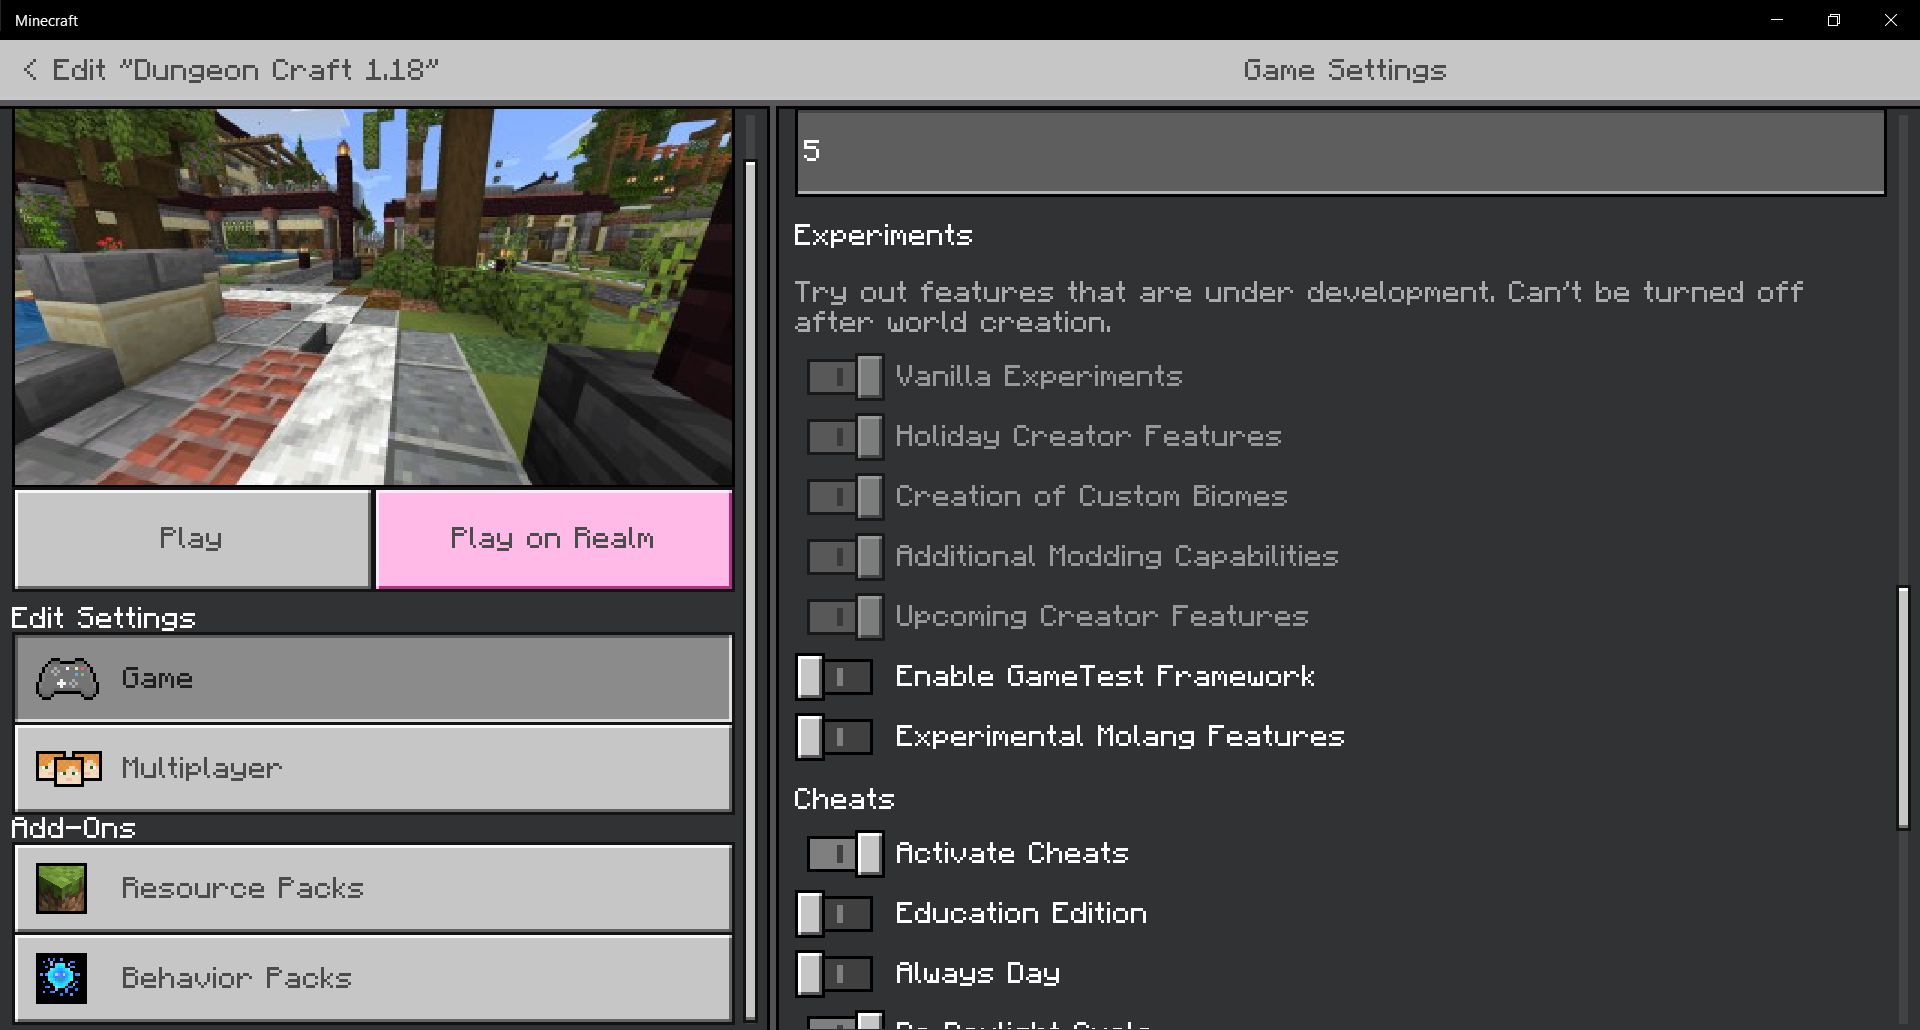Viewport: 1920px width, 1030px height.
Task: Toggle Upcoming Creator Features switch
Action: point(845,617)
